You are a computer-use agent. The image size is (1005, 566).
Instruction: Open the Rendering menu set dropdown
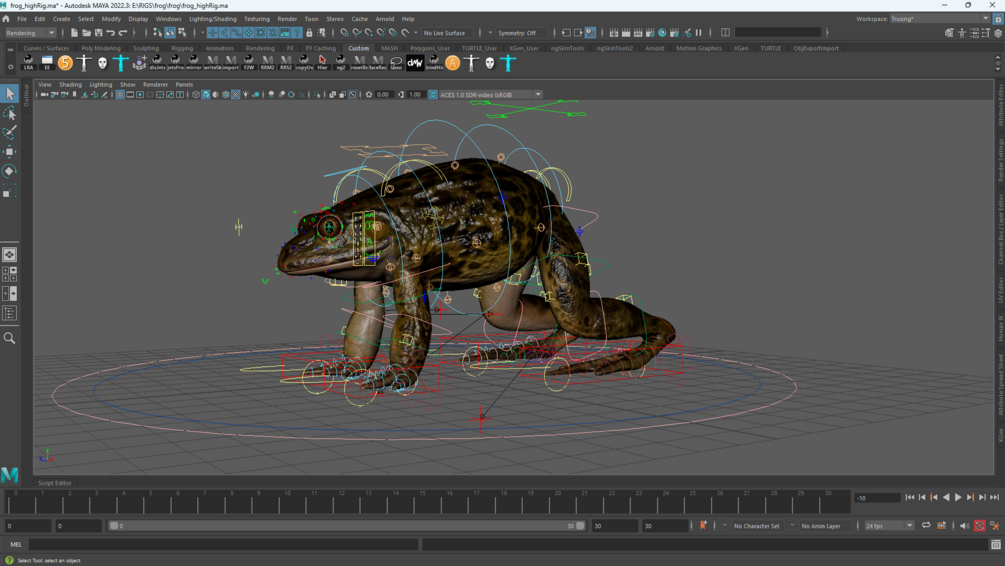[x=30, y=33]
